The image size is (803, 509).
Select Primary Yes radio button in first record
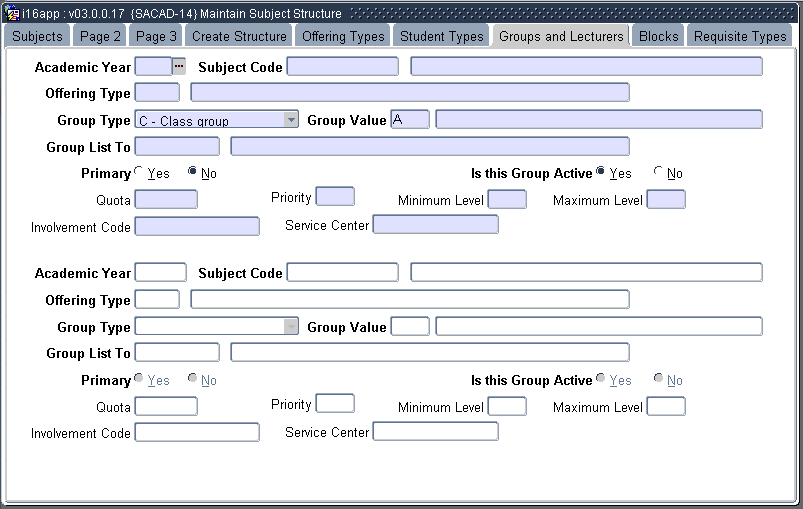(139, 173)
